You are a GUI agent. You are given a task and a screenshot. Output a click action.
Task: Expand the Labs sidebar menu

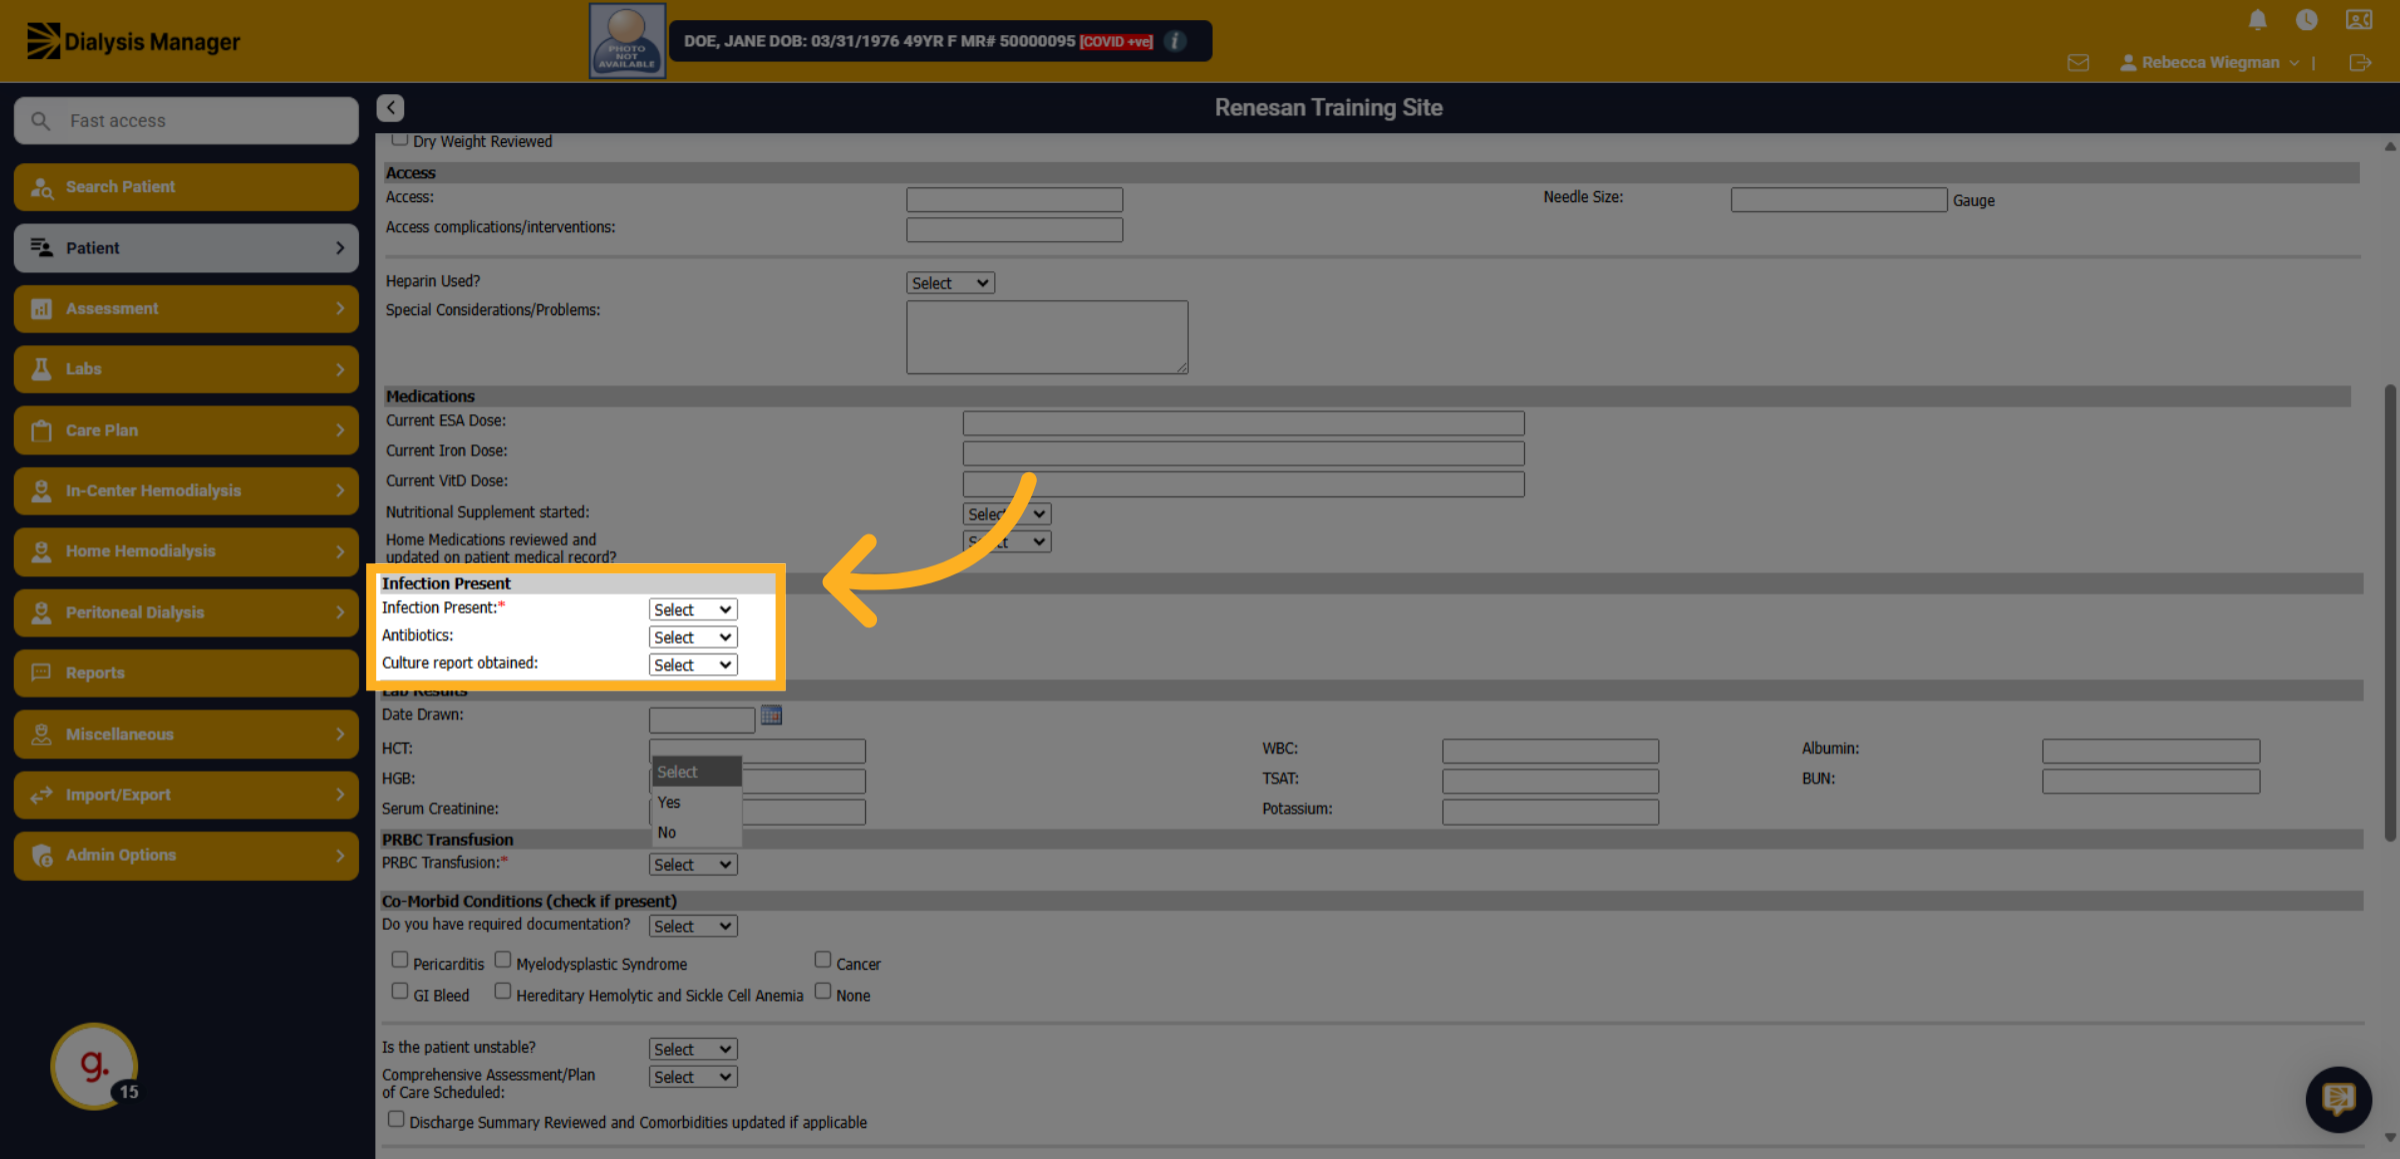coord(187,369)
